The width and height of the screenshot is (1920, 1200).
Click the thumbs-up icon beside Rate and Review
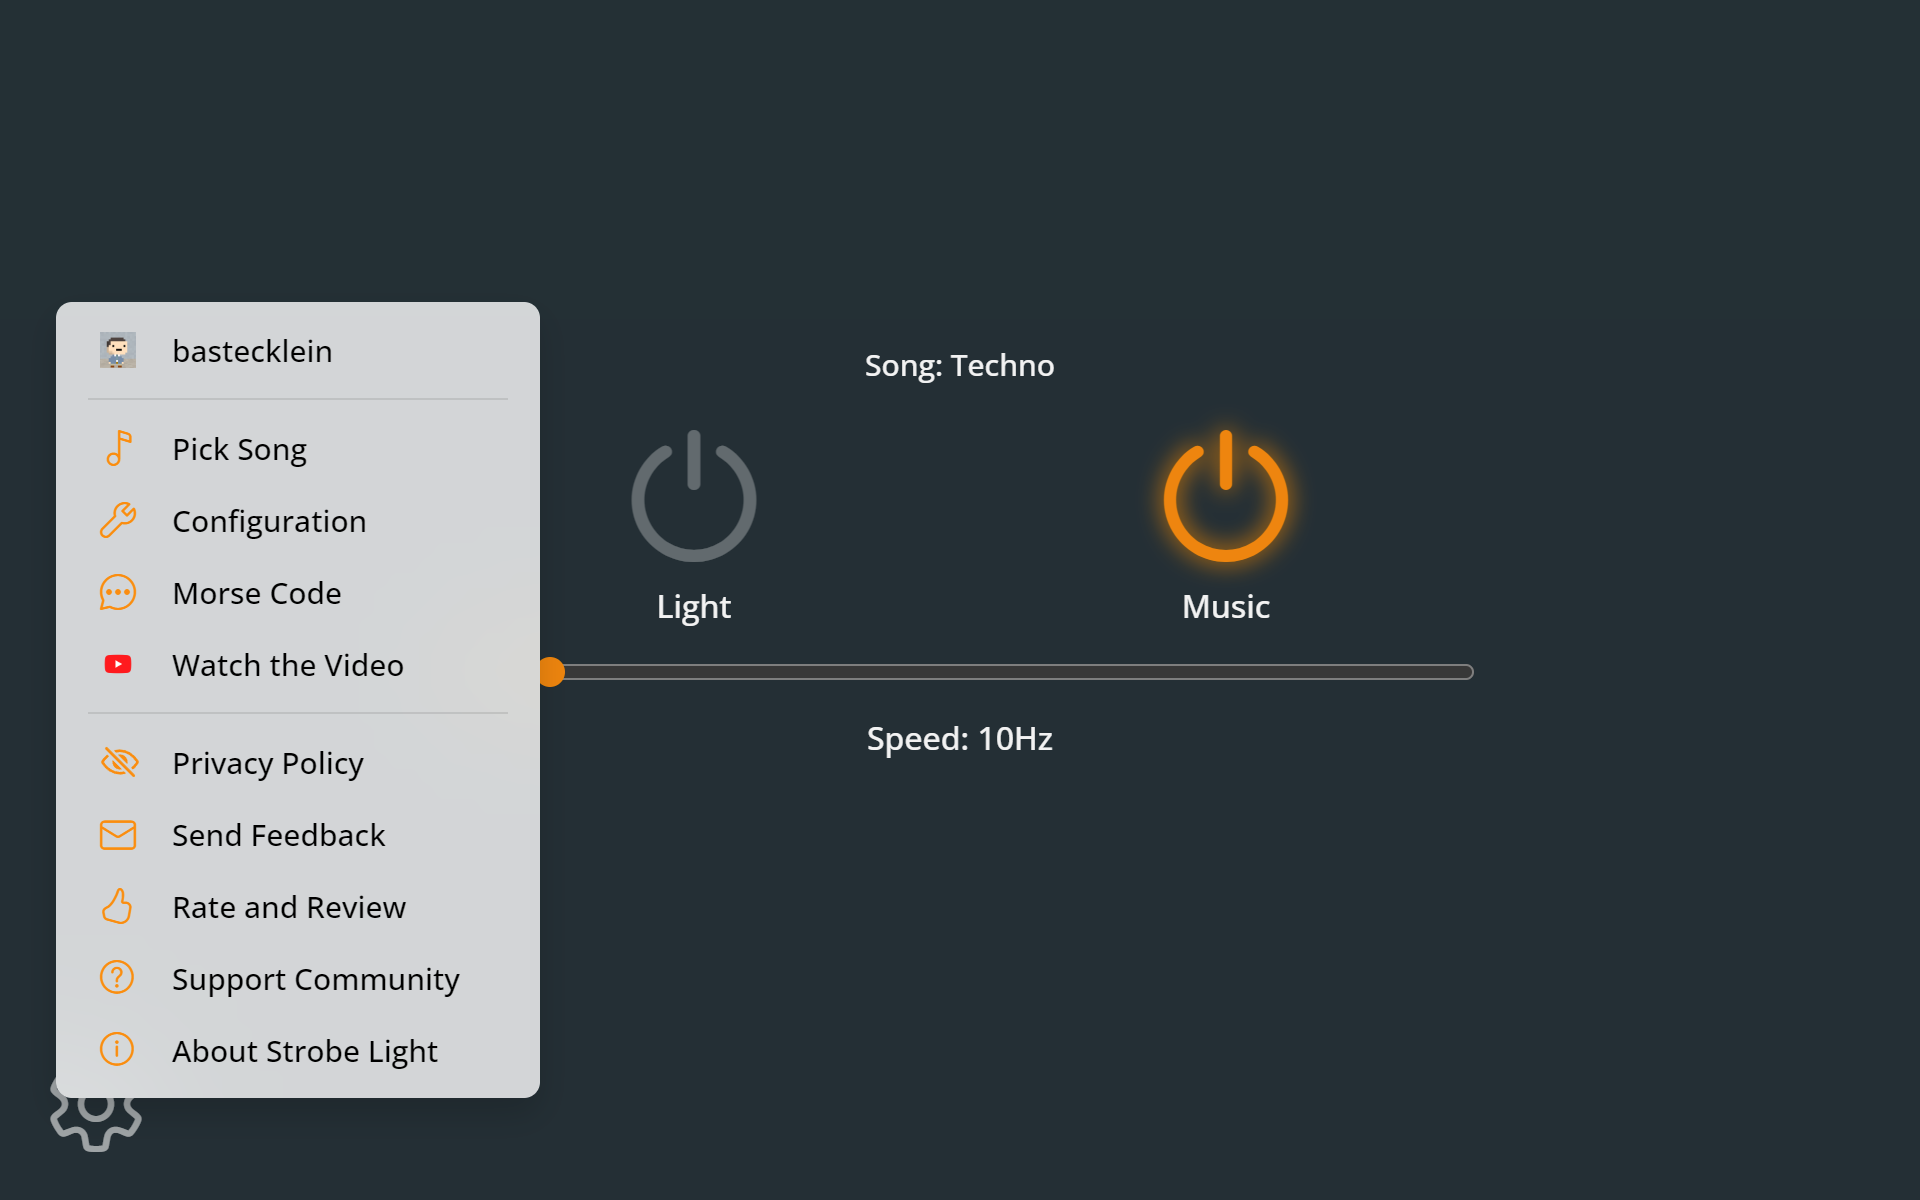tap(118, 906)
